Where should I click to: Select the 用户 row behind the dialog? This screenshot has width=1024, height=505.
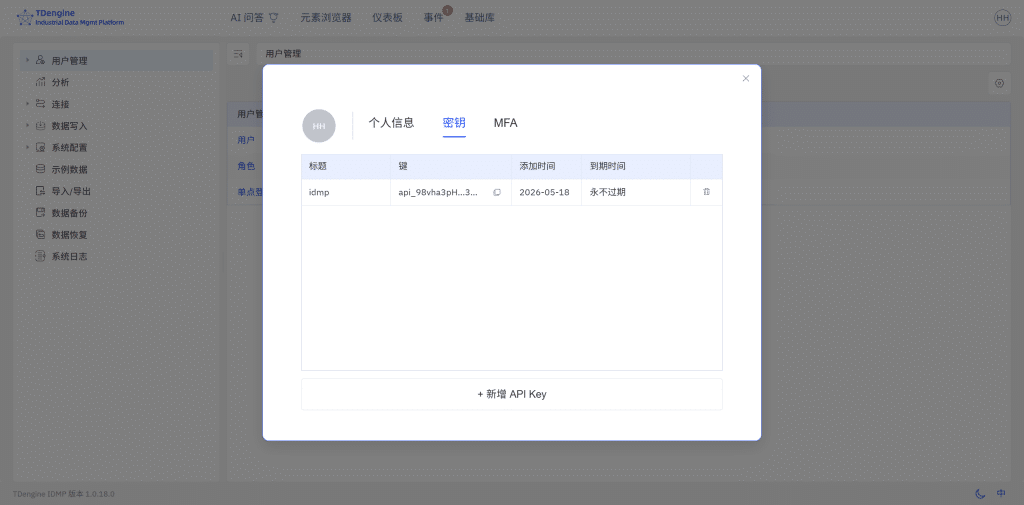(246, 140)
